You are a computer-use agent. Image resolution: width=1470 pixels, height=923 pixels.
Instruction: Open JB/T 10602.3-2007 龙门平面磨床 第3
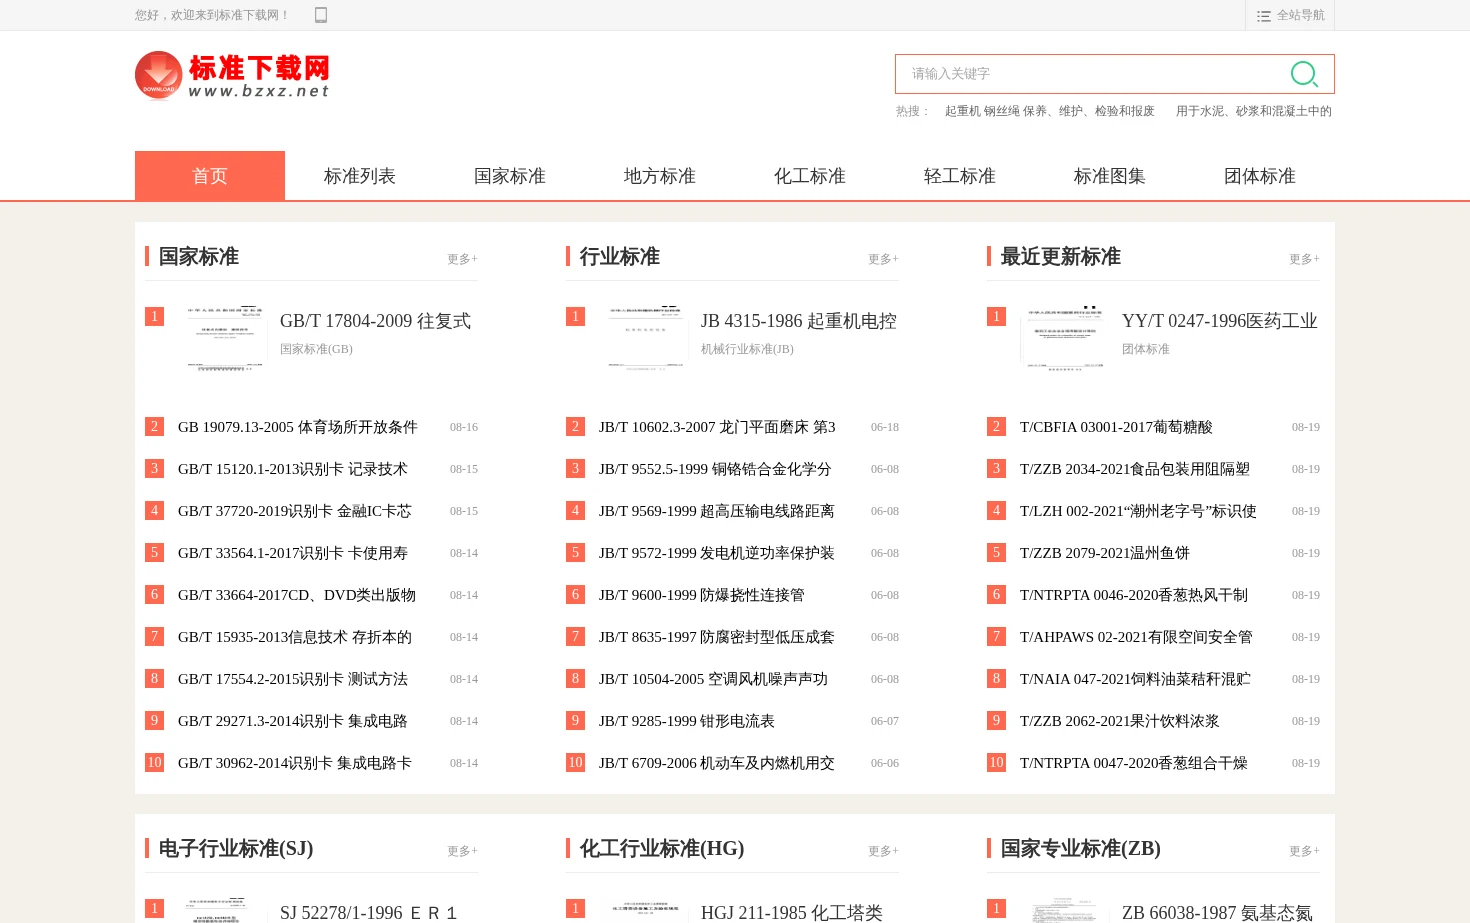717,427
